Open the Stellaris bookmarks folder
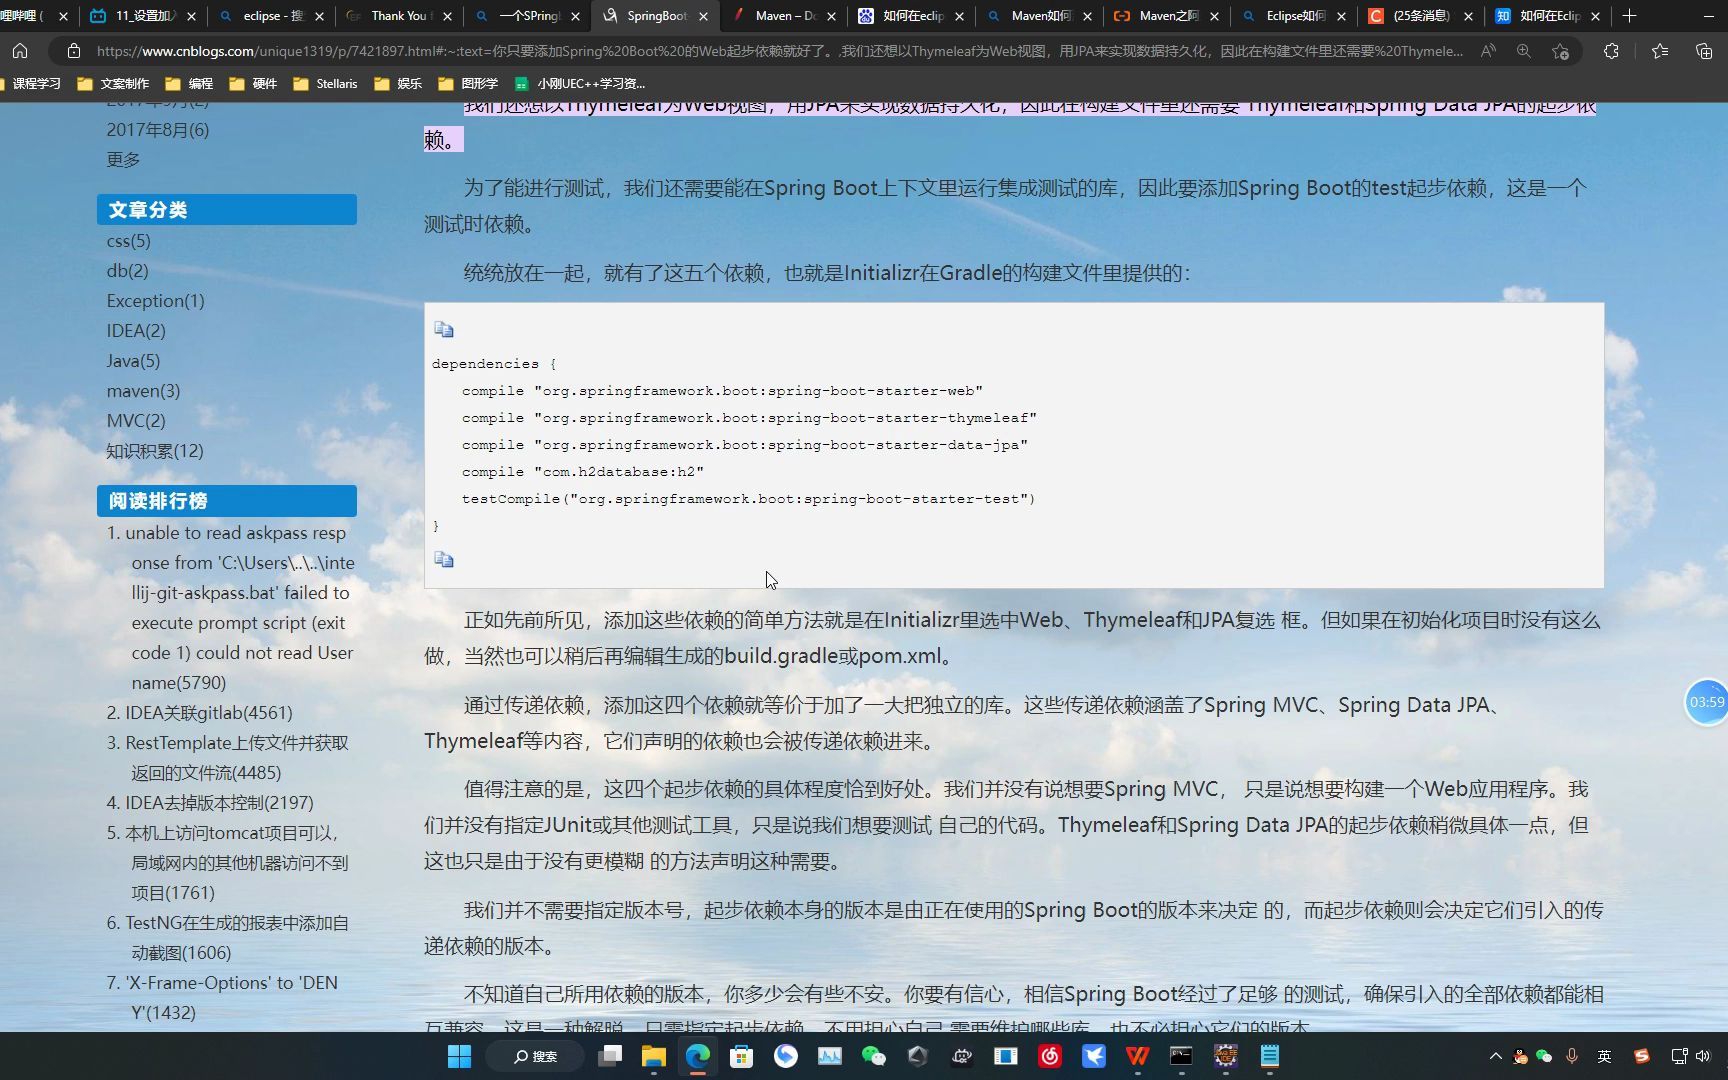Viewport: 1728px width, 1080px height. click(325, 84)
